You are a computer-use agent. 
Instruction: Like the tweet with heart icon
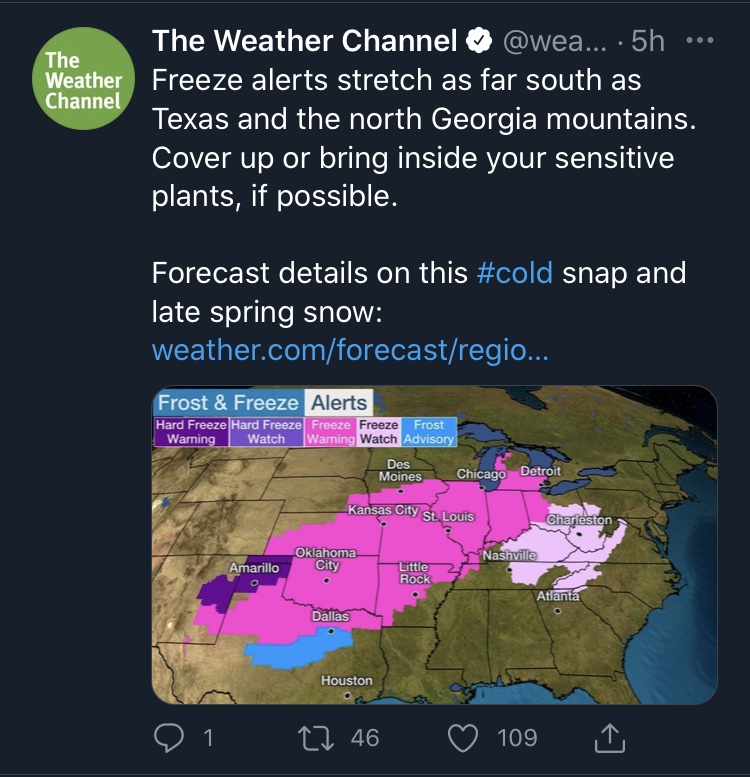(463, 738)
